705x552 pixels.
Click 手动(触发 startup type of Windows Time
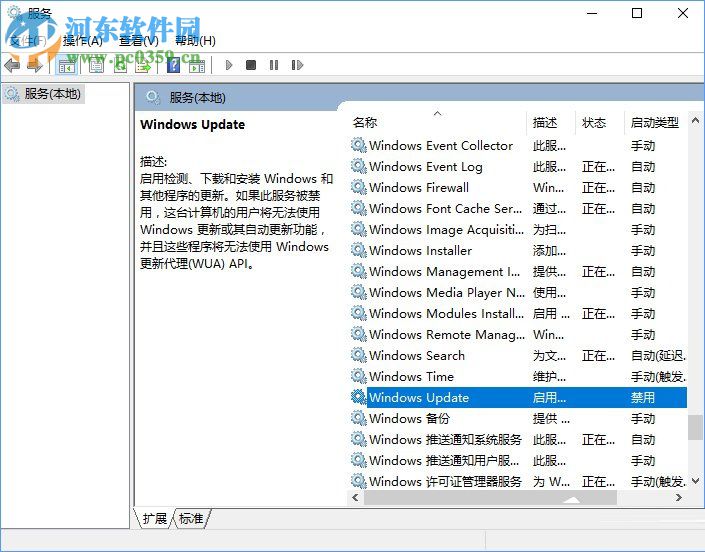tap(658, 376)
